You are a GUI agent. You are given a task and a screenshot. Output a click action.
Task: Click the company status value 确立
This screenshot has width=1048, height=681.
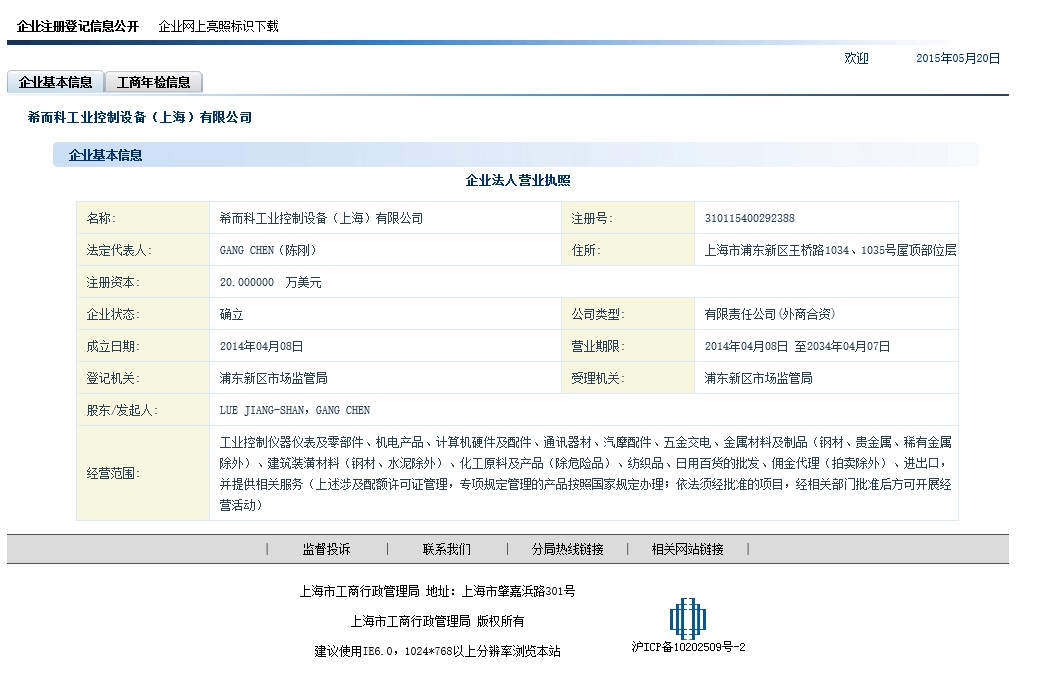tap(231, 314)
